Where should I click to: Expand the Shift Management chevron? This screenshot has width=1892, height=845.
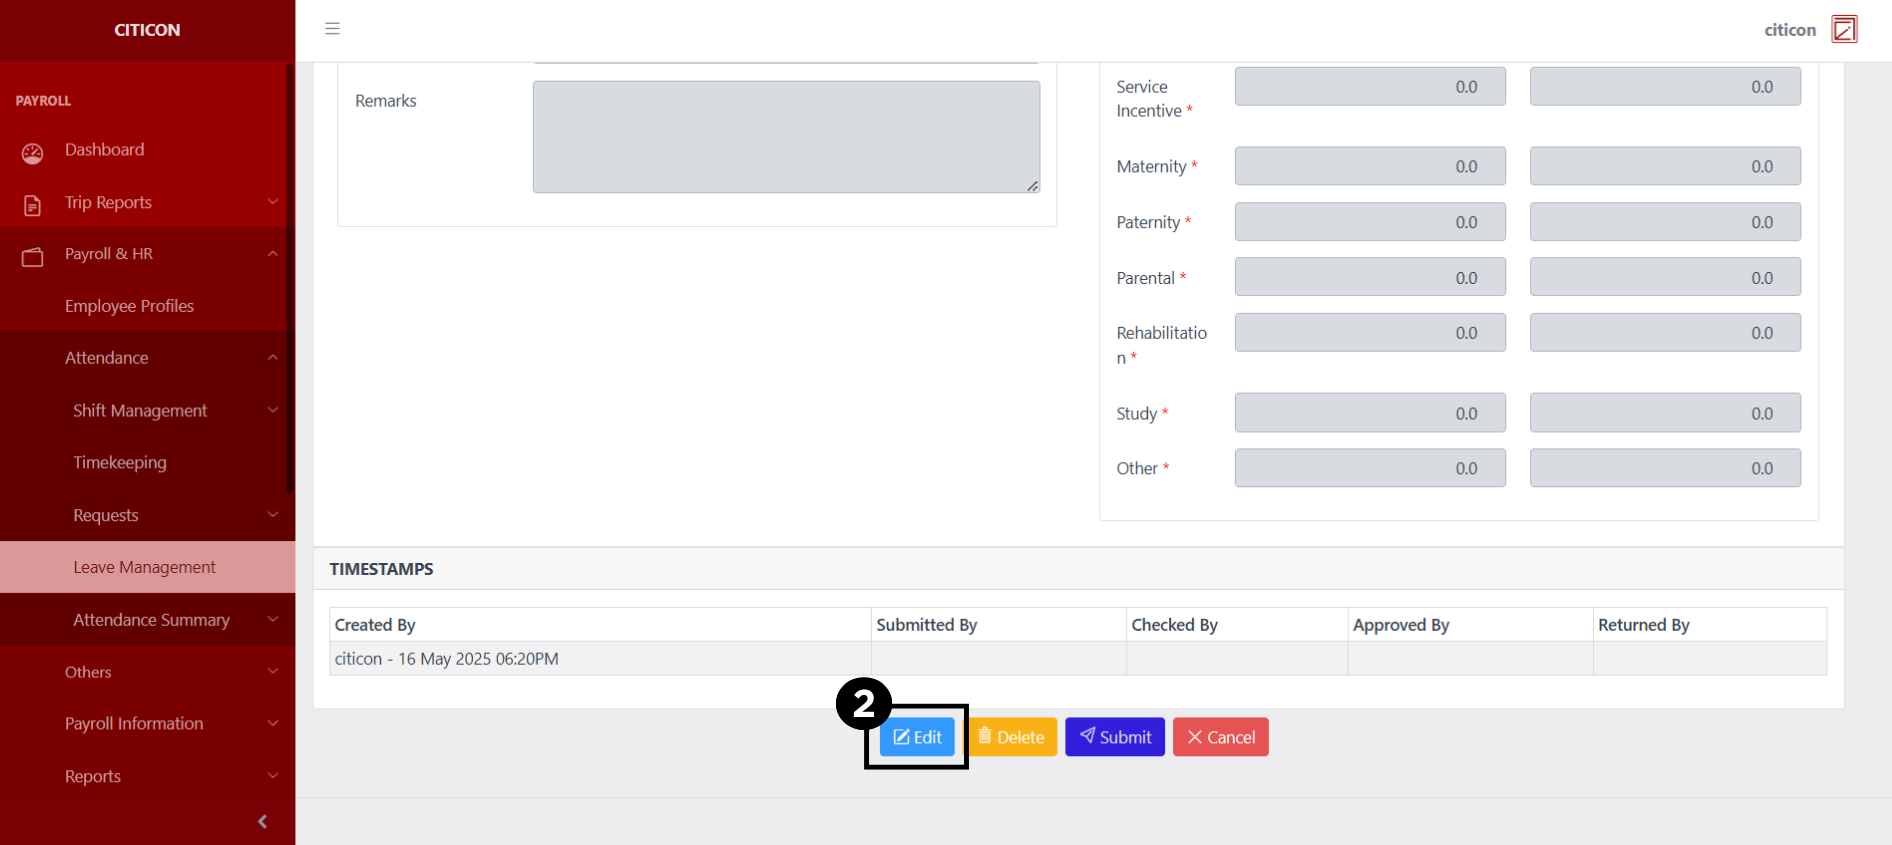click(272, 410)
